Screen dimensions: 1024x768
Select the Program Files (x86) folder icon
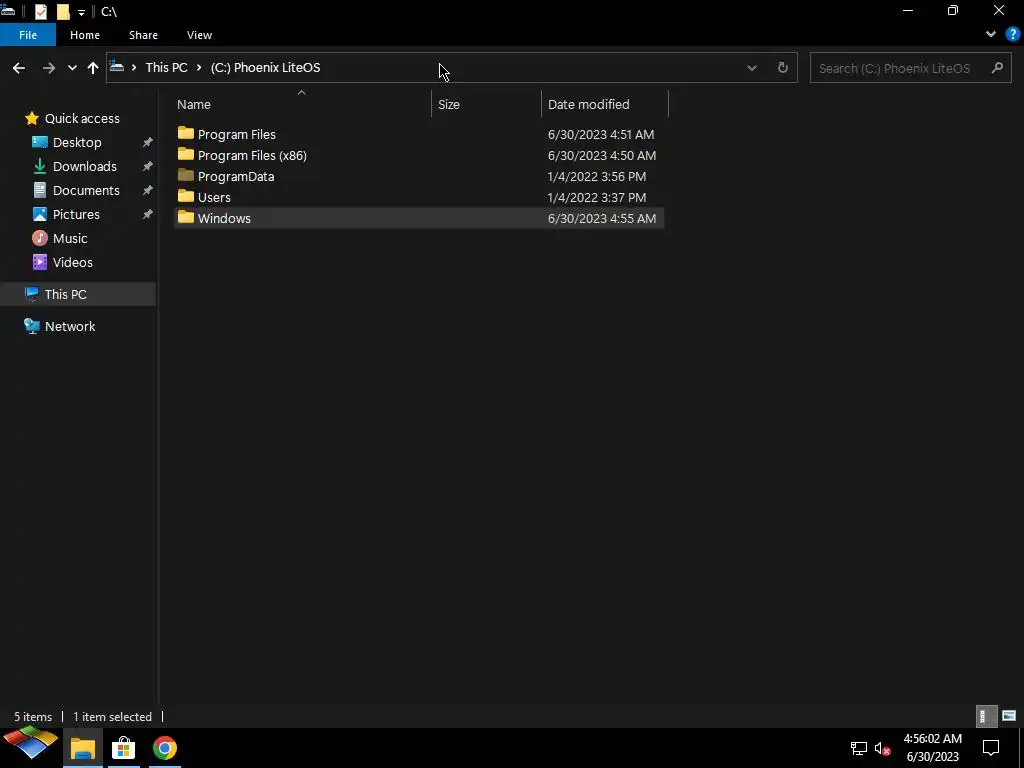[x=186, y=154]
